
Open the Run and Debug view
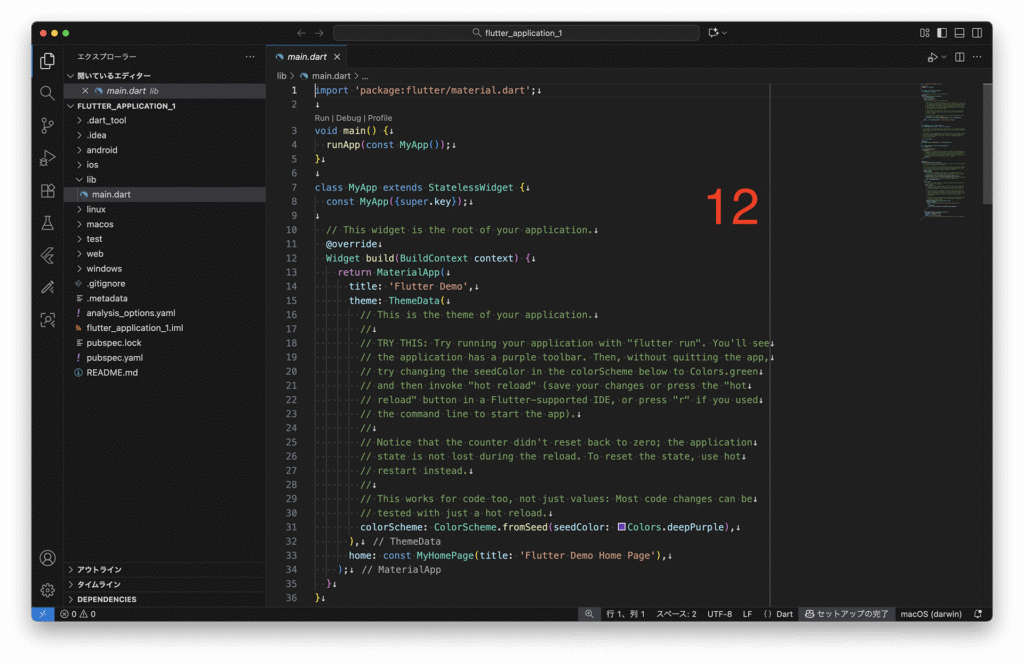[x=47, y=158]
